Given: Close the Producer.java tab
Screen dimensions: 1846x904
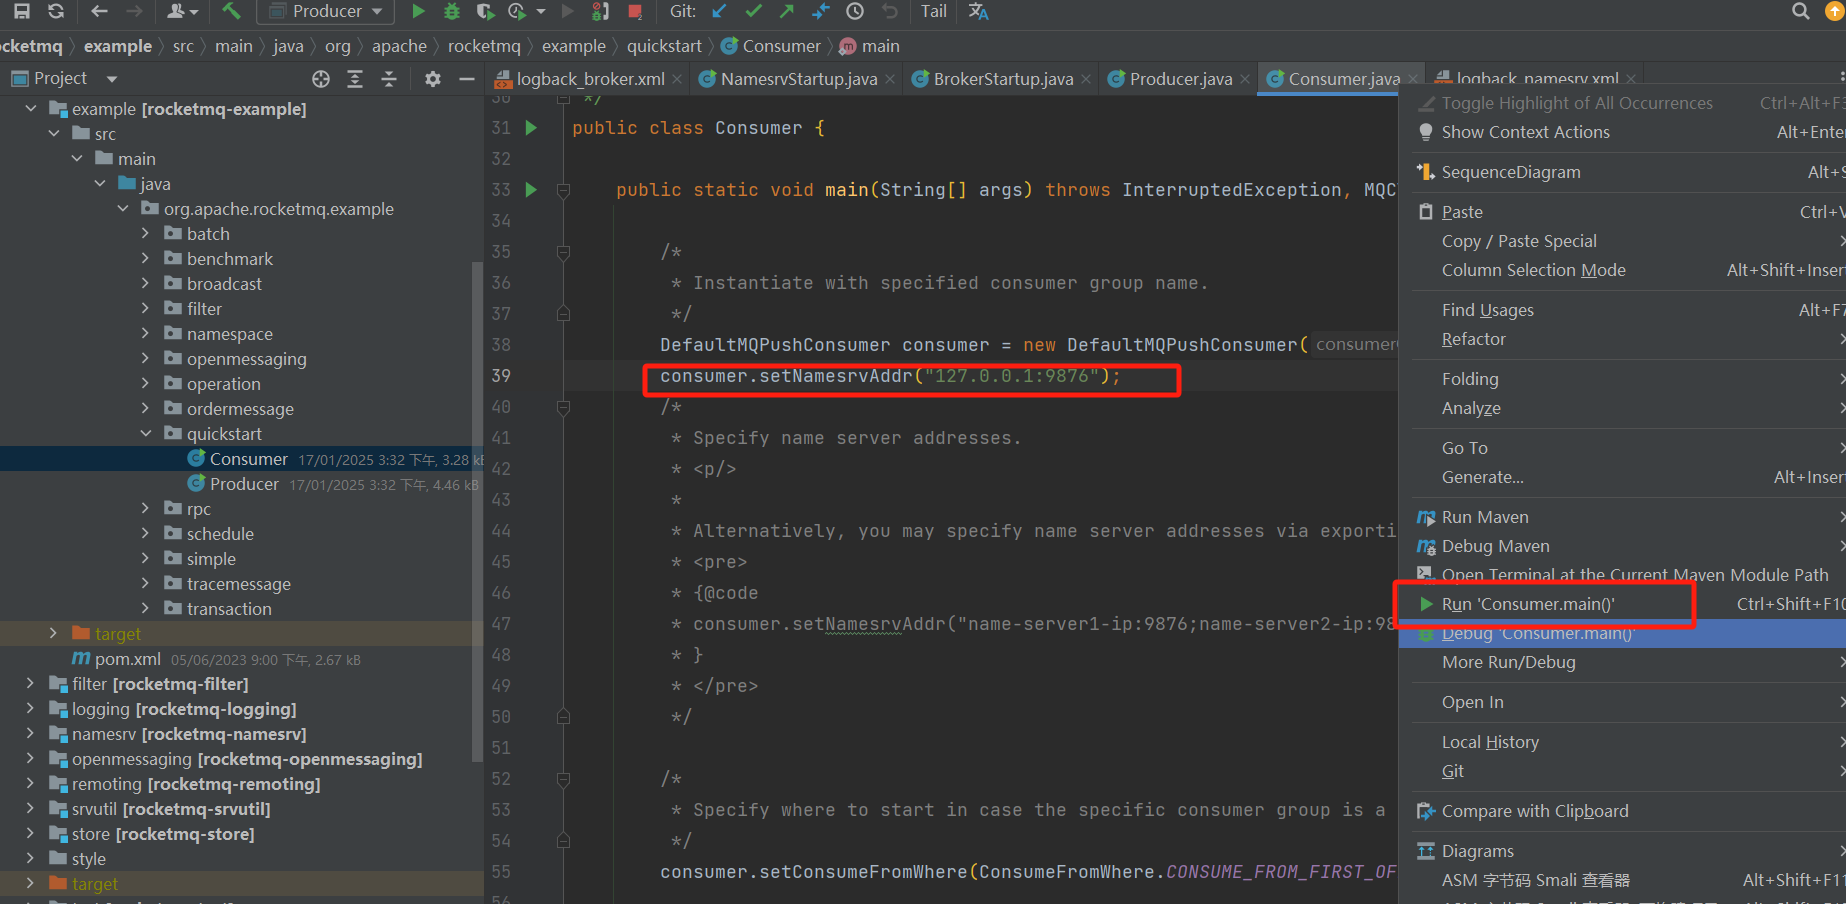Looking at the screenshot, I should [x=1244, y=79].
